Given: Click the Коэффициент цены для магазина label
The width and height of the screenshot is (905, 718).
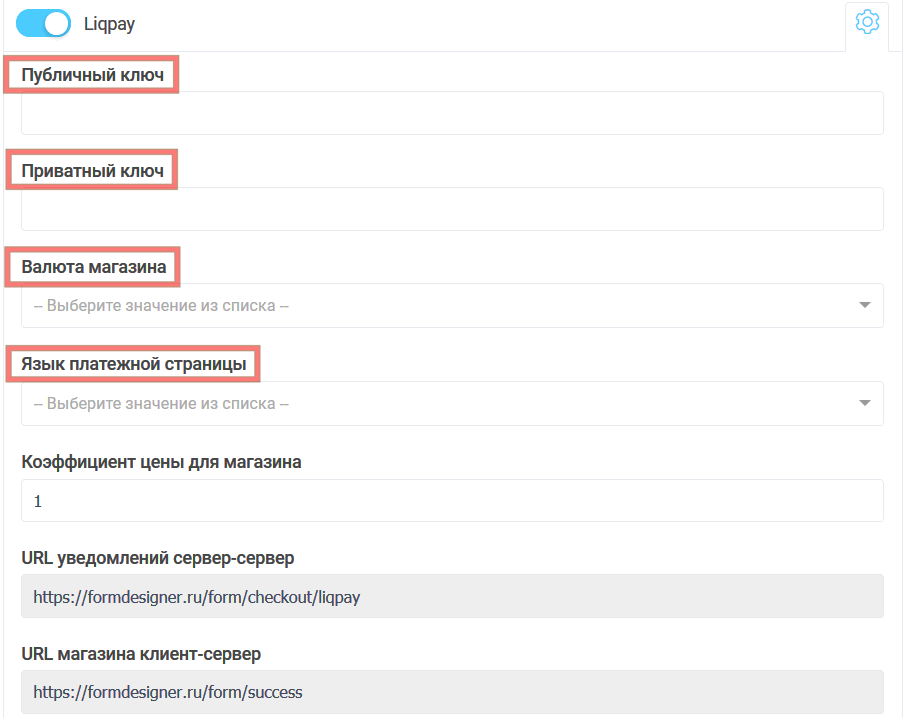Looking at the screenshot, I should pos(161,461).
